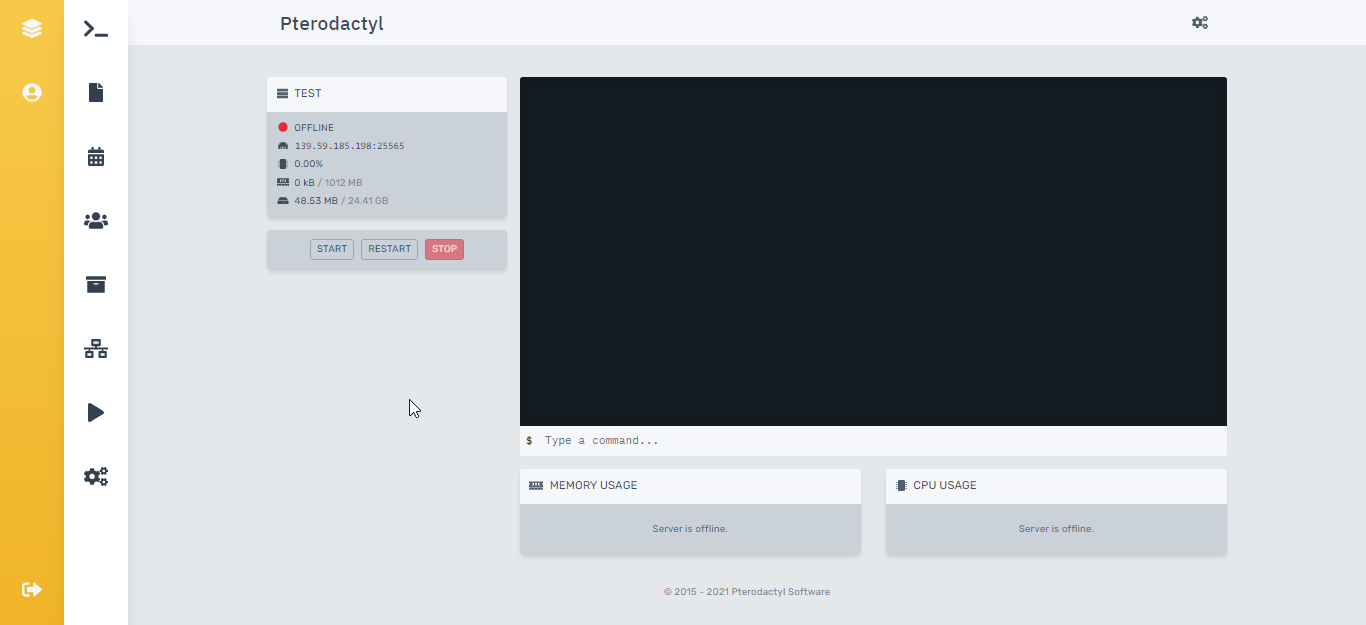Click the server address 139.59.185.198:25565
This screenshot has height=625, width=1366.
tap(349, 146)
